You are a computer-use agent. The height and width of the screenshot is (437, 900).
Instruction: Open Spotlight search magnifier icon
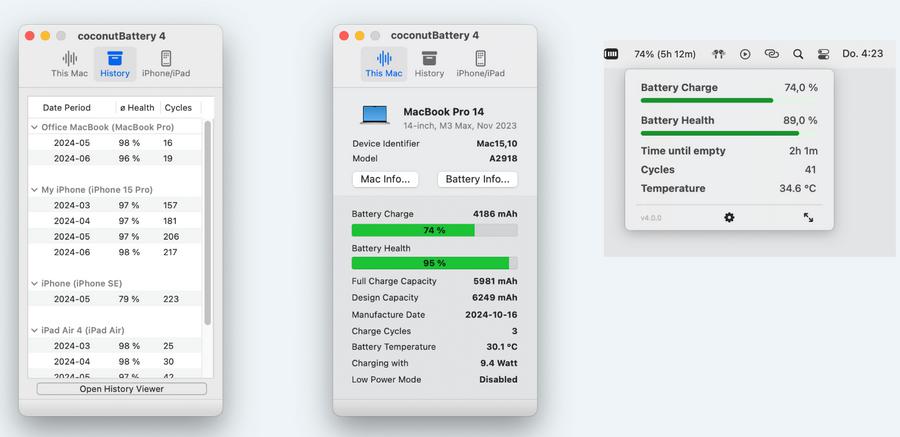click(x=798, y=54)
